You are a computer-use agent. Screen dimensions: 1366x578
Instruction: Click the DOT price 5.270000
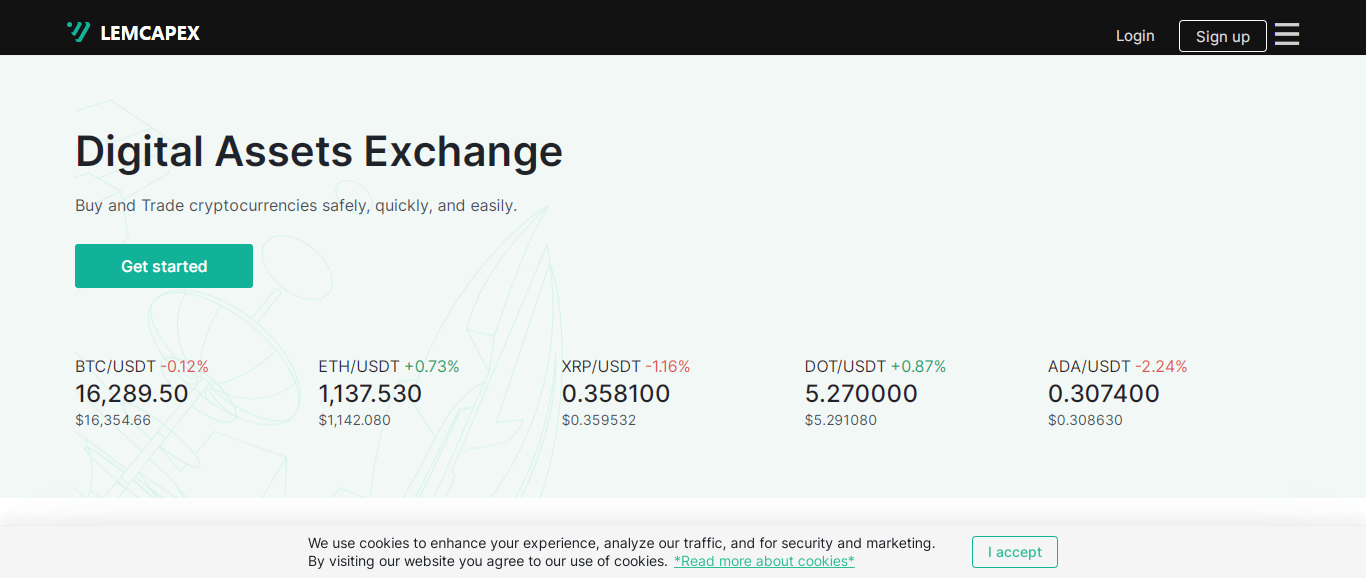tap(861, 394)
